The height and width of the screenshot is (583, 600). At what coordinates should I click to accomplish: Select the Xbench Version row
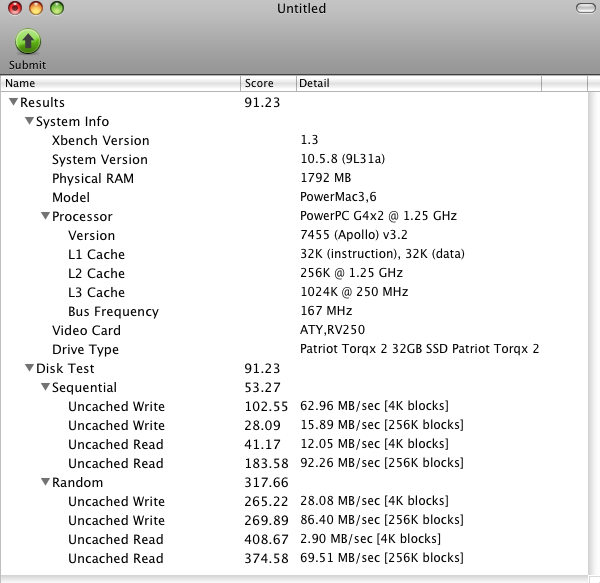pos(294,140)
